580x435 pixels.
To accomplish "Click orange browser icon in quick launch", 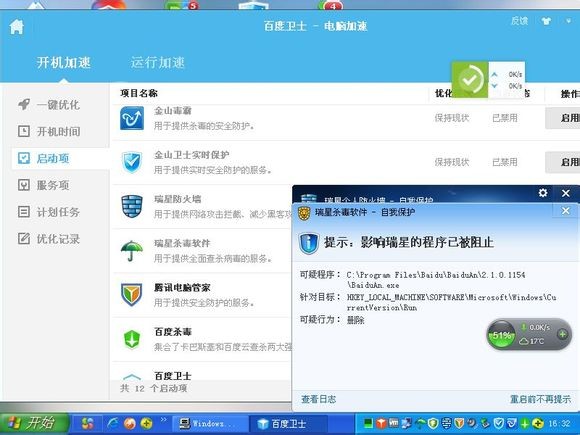I will pyautogui.click(x=130, y=424).
